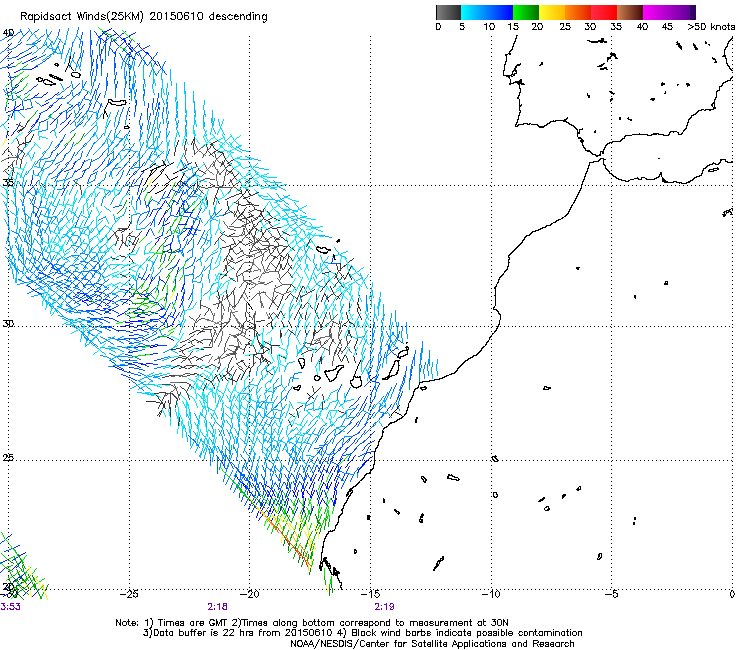
Task: Click the purple '2:19' pass time
Action: pos(385,607)
